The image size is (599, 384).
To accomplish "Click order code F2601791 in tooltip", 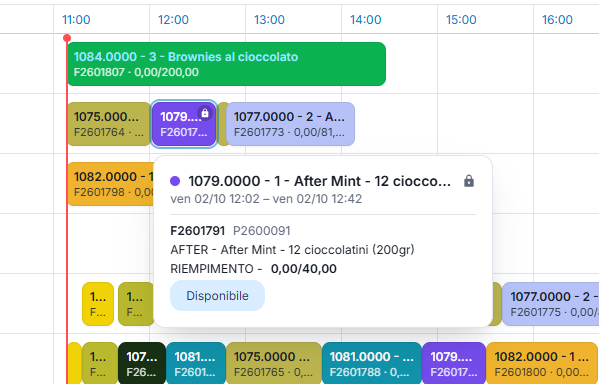I will coord(198,231).
